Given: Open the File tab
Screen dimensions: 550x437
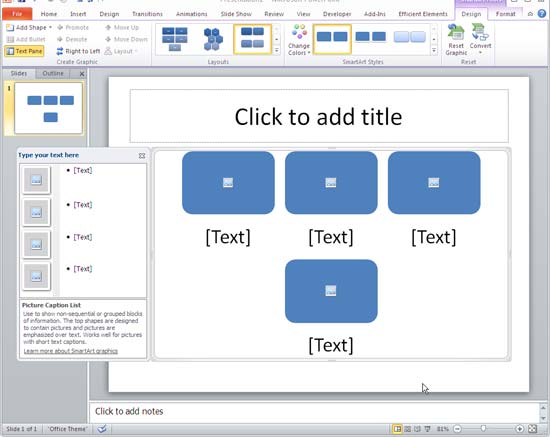Looking at the screenshot, I should pos(17,14).
